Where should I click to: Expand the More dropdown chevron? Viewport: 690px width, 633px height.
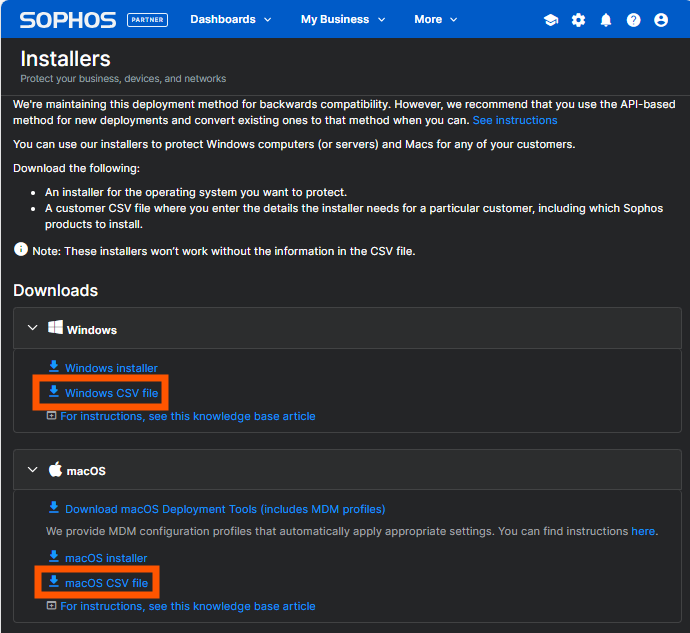[454, 20]
